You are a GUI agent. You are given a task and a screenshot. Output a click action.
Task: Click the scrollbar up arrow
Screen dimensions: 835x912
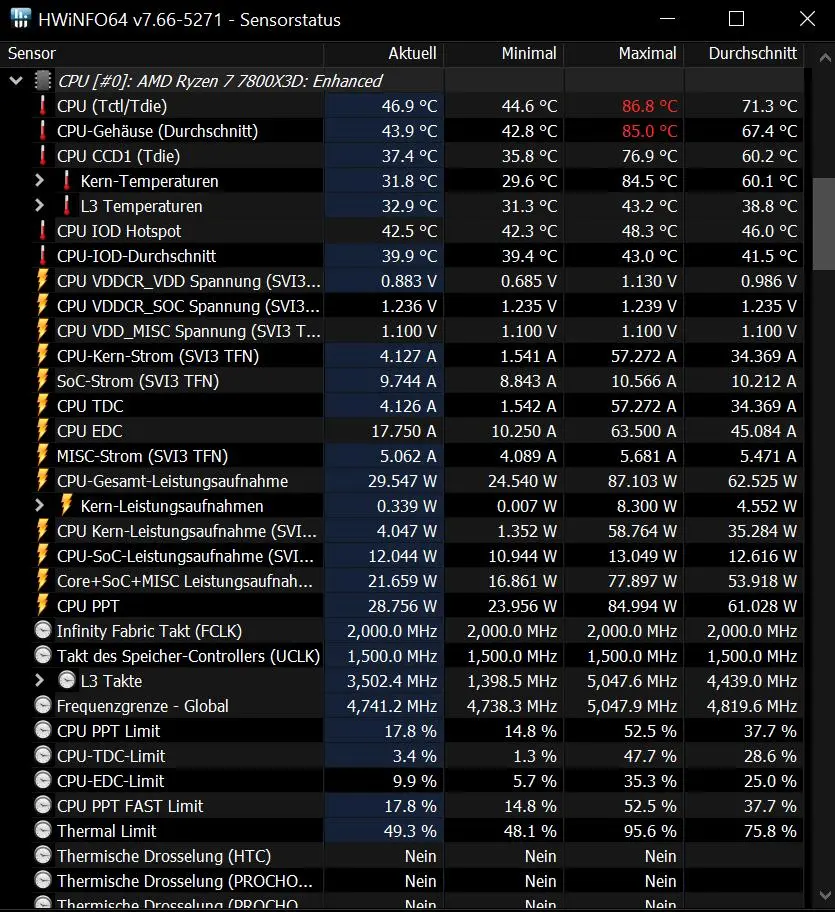click(x=825, y=58)
